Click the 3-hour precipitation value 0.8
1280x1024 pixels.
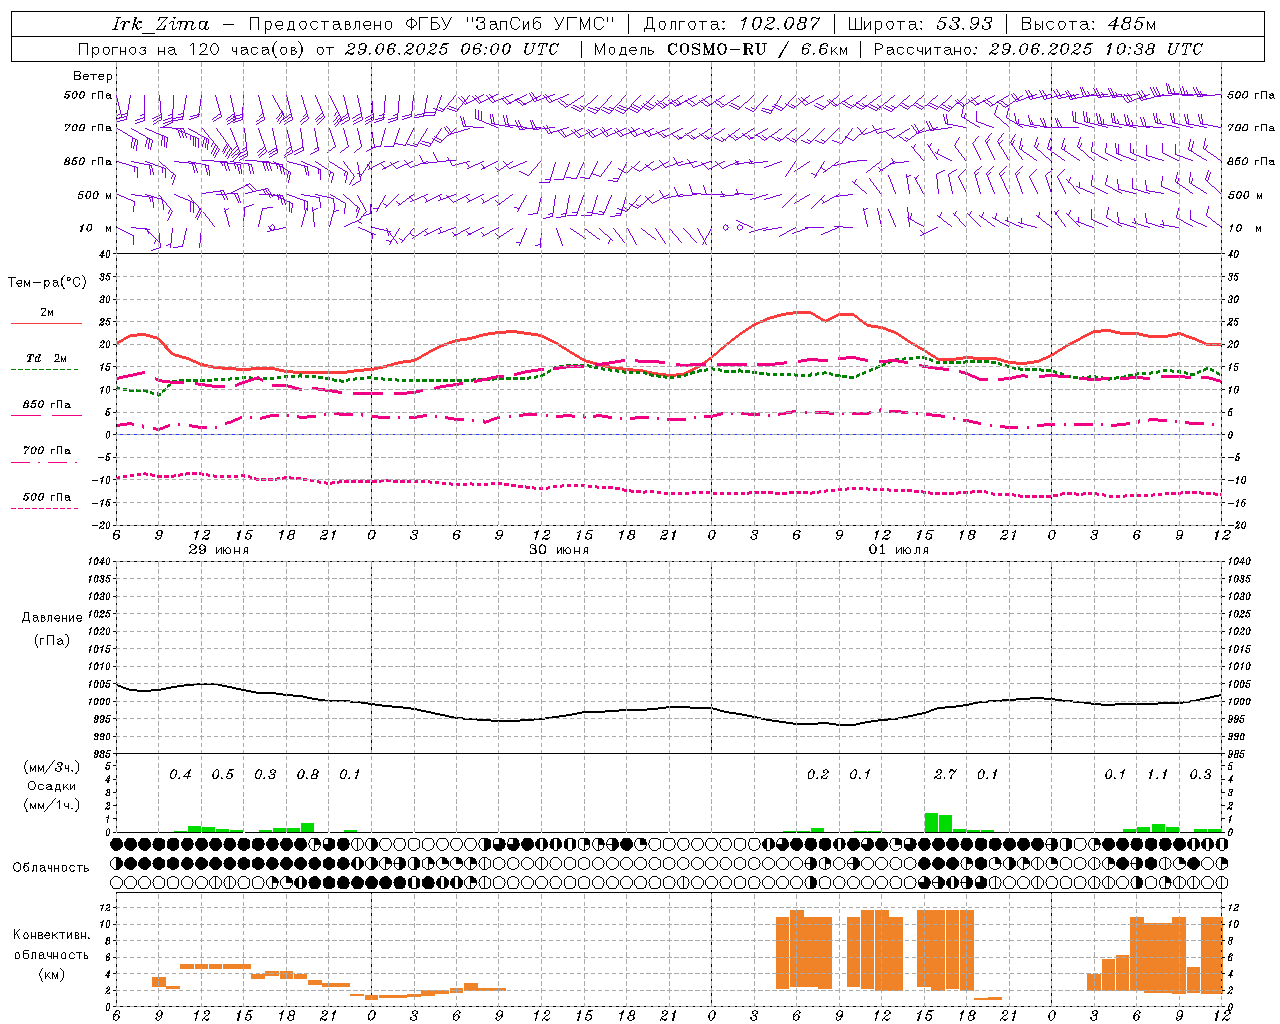[307, 774]
